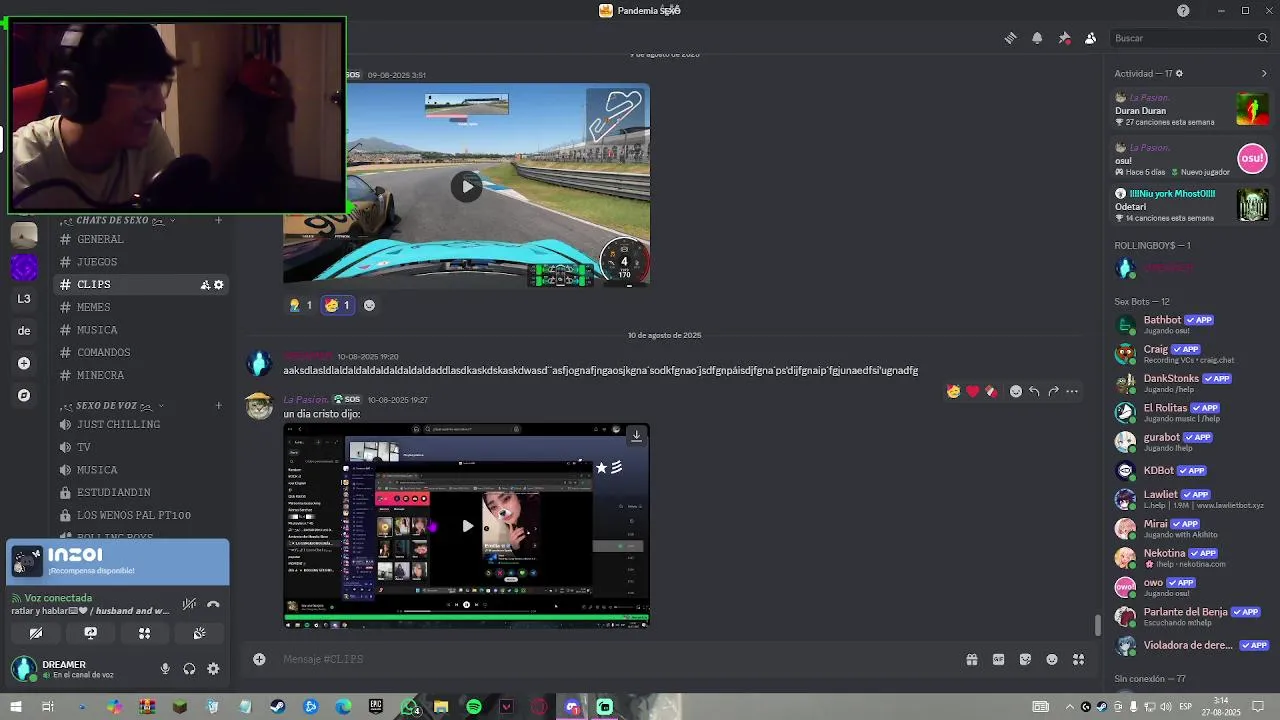Toggle the first emoji reaction below racing clip
This screenshot has height=720, width=1280.
pyautogui.click(x=300, y=305)
